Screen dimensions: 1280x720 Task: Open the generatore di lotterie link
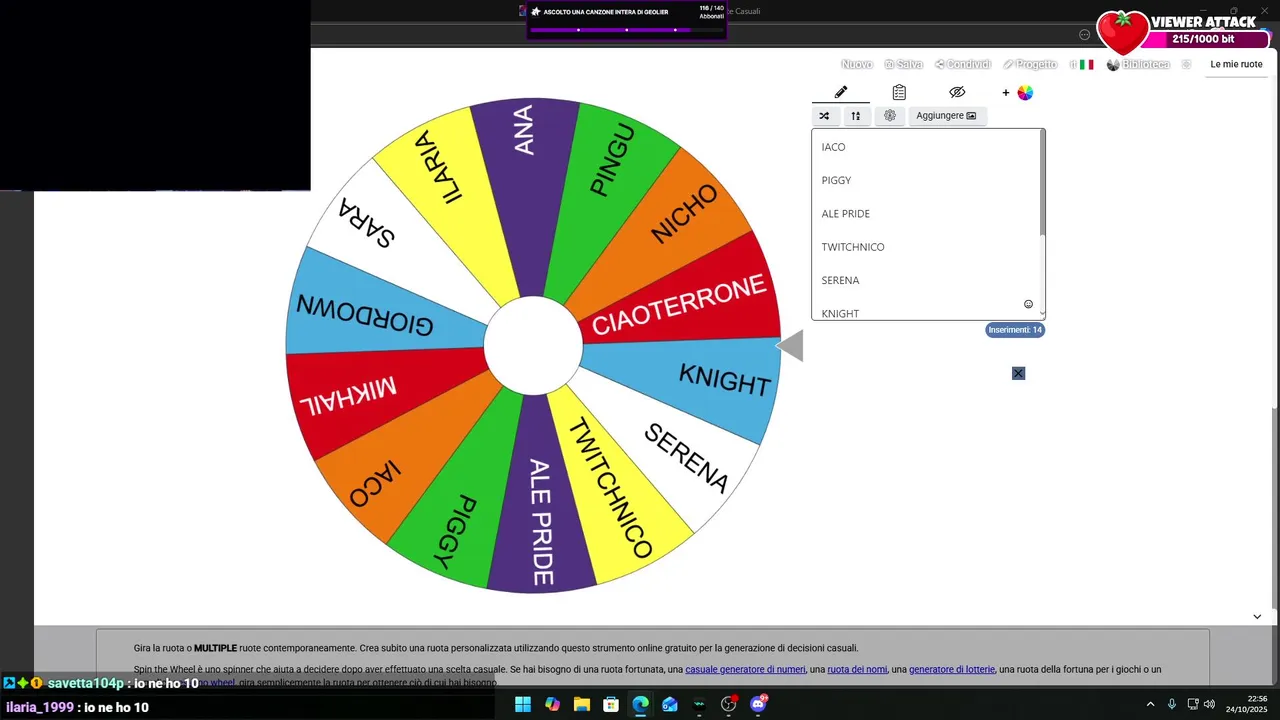[x=952, y=669]
